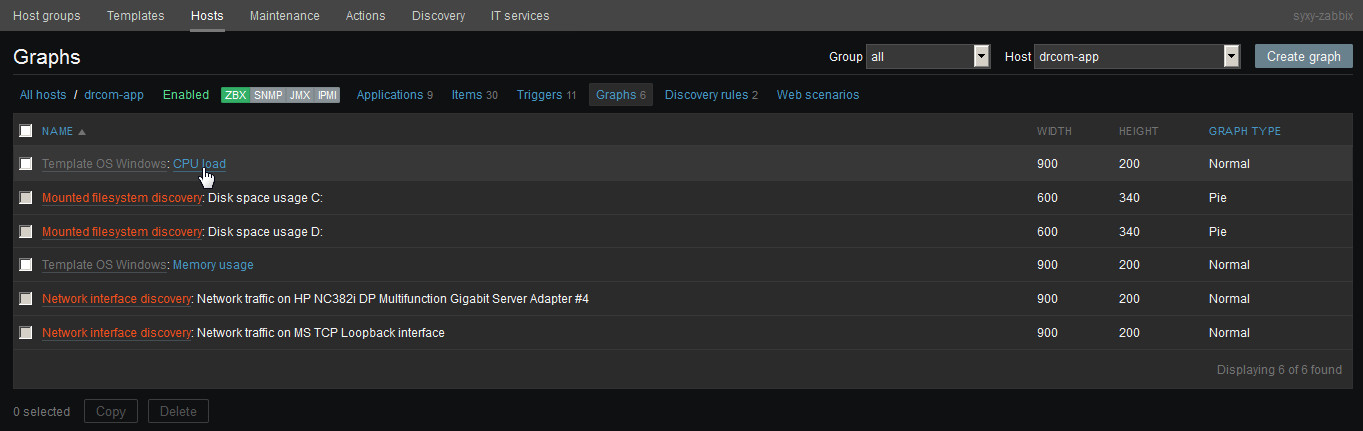This screenshot has height=431, width=1363.
Task: Click the JMX availability status badge
Action: coord(299,95)
